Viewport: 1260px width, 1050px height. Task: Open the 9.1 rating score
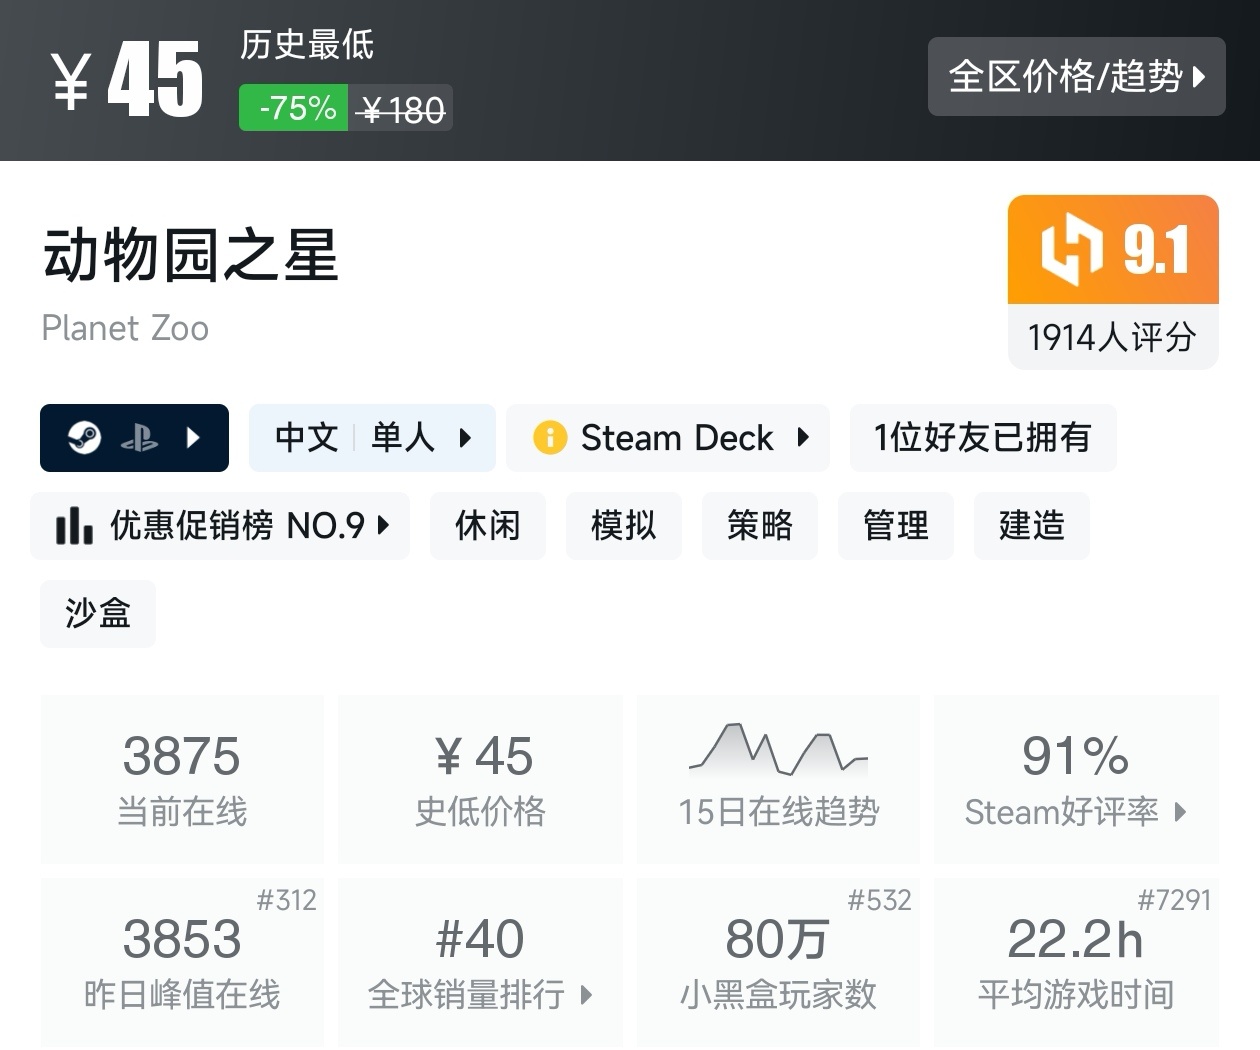coord(1156,249)
